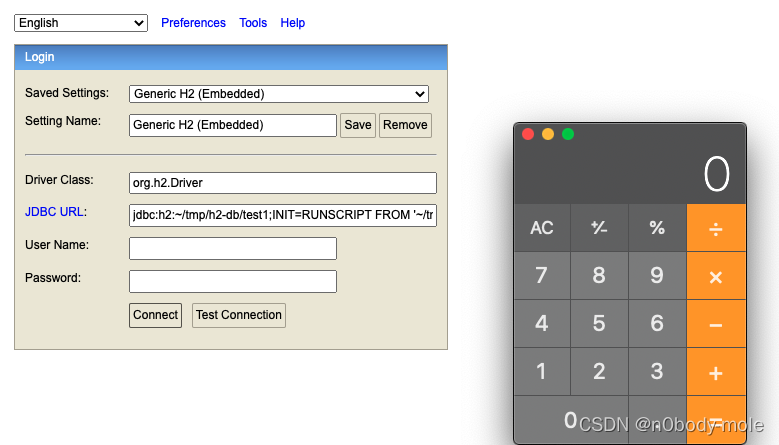Click the calculator minus key

tap(716, 323)
